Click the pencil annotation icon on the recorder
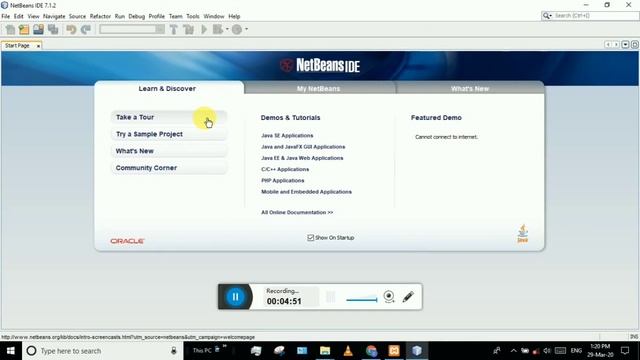Screen dimensions: 640x360 coord(408,297)
